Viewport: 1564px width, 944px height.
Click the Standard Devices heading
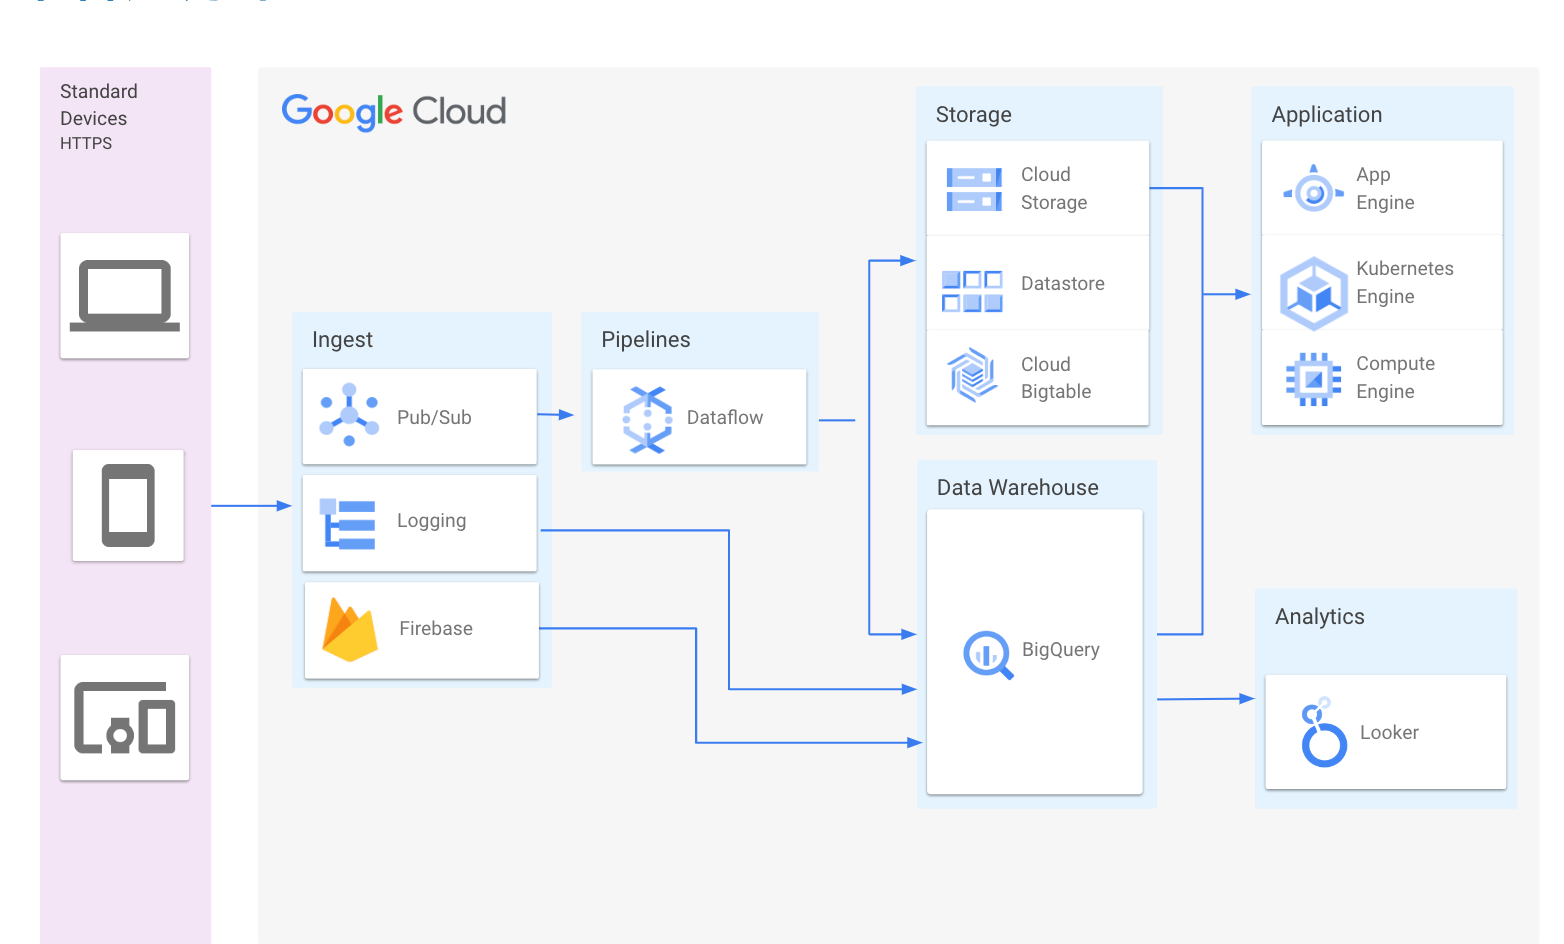click(x=99, y=105)
